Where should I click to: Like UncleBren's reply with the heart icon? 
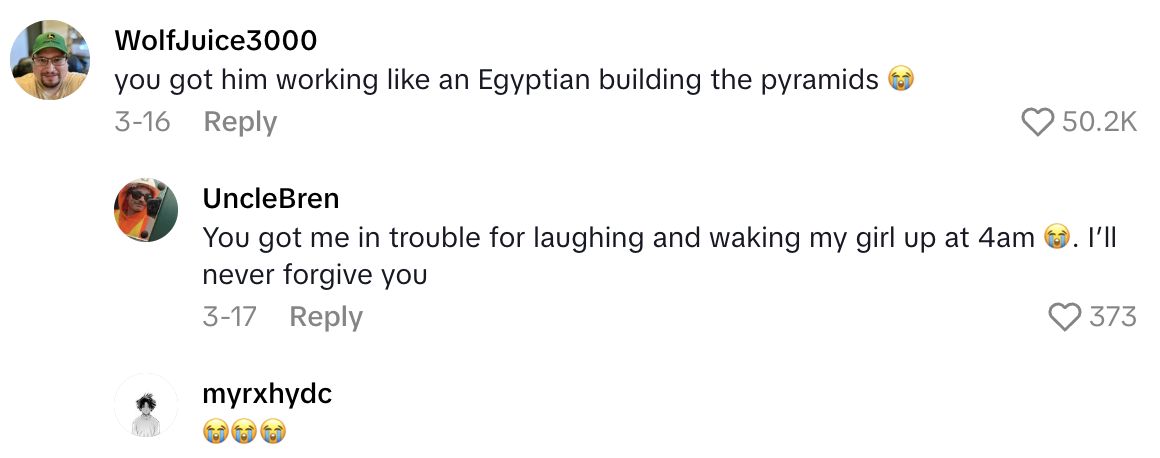coord(1065,317)
